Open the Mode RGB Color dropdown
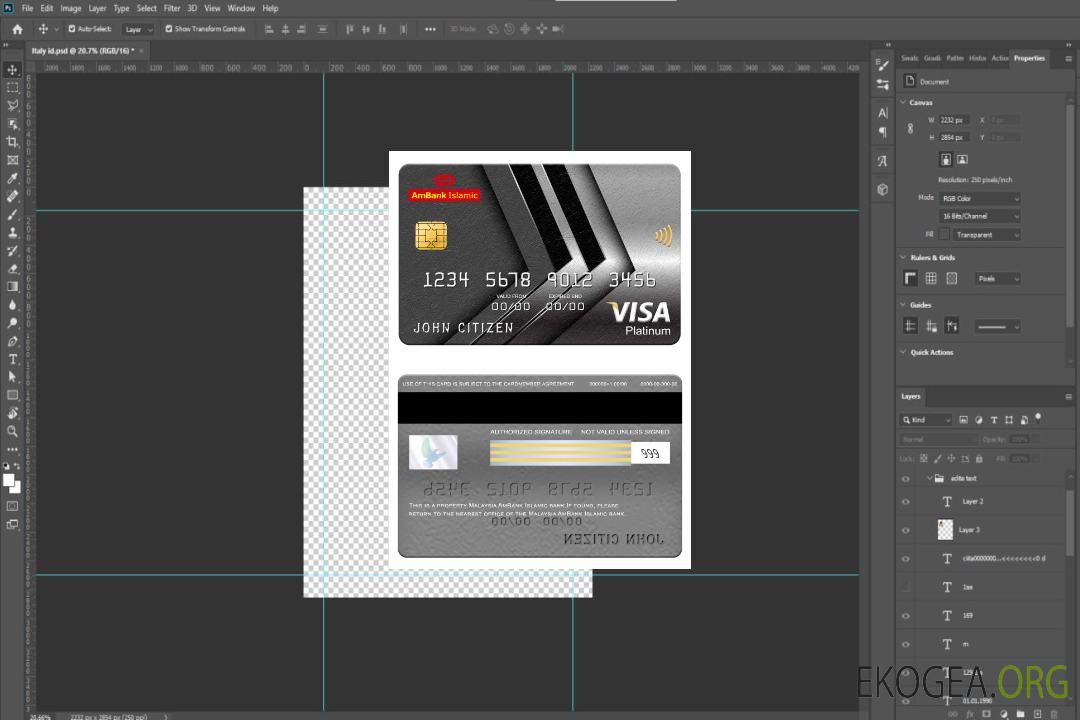This screenshot has width=1080, height=720. coord(980,198)
